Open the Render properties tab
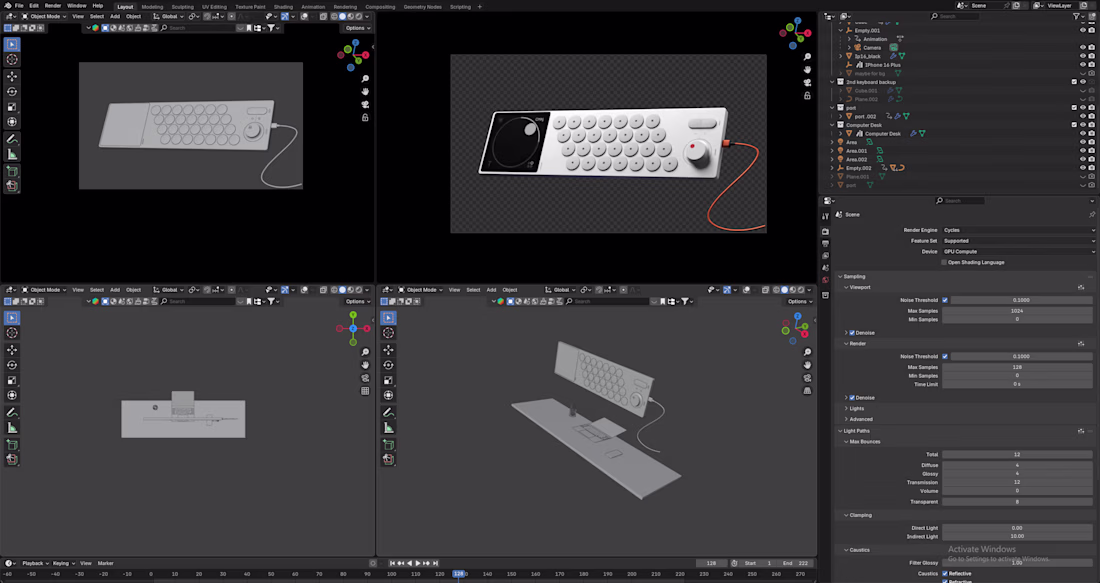The width and height of the screenshot is (1100, 583). tap(825, 232)
